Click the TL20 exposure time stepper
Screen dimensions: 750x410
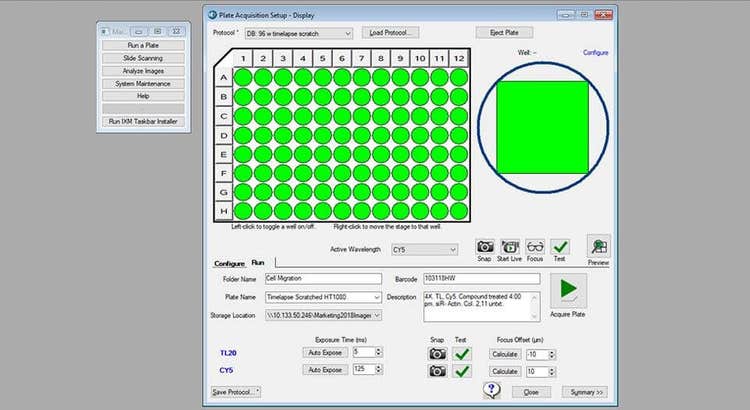pos(378,352)
